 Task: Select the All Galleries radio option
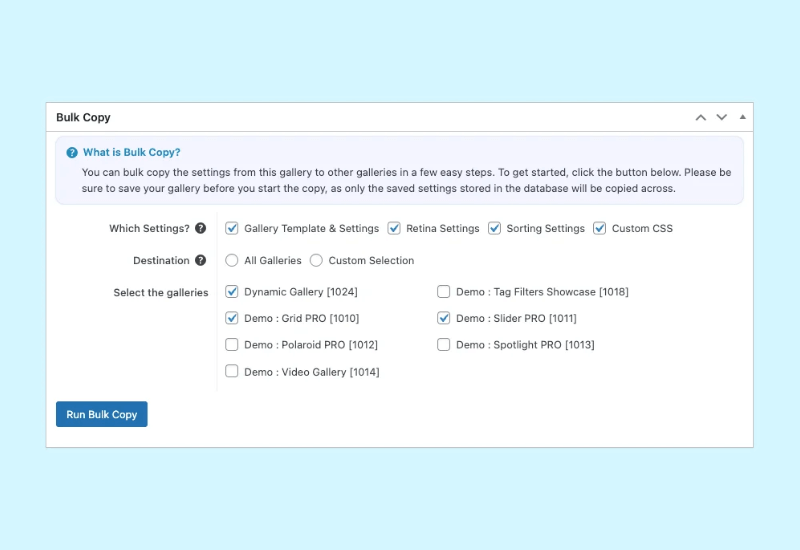click(232, 260)
